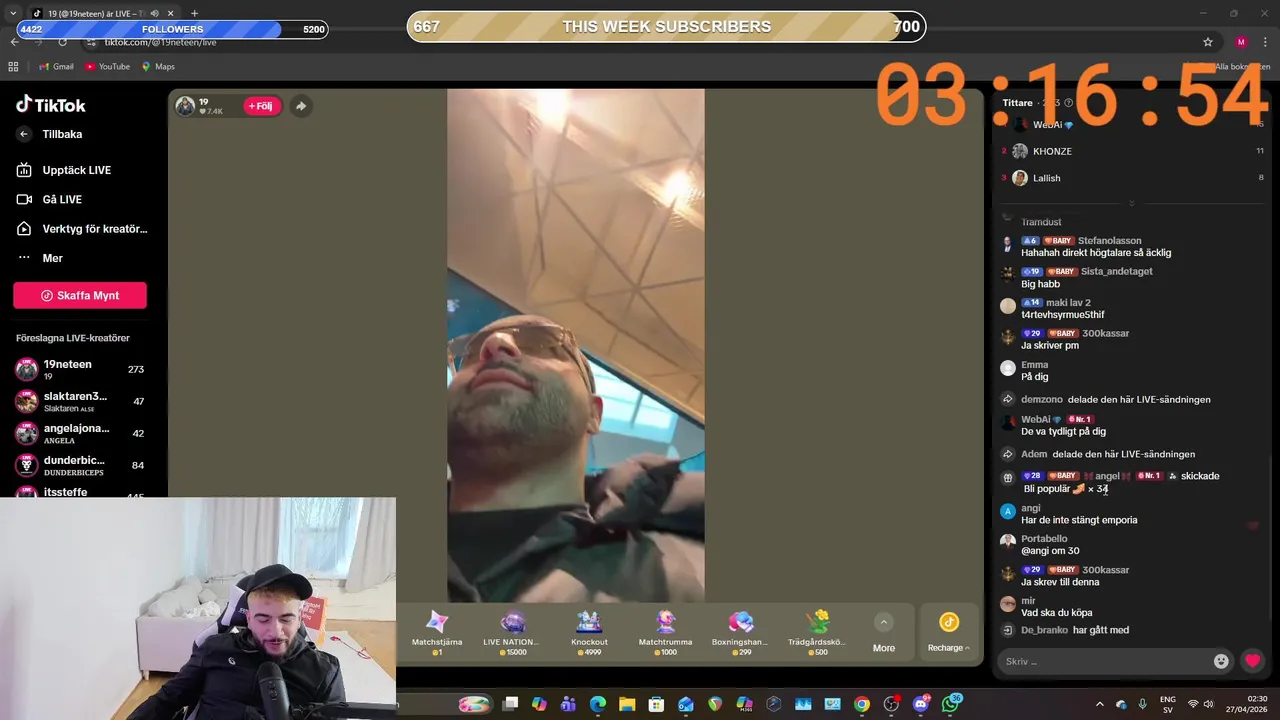
Task: Select the Knockout gift
Action: pos(589,632)
